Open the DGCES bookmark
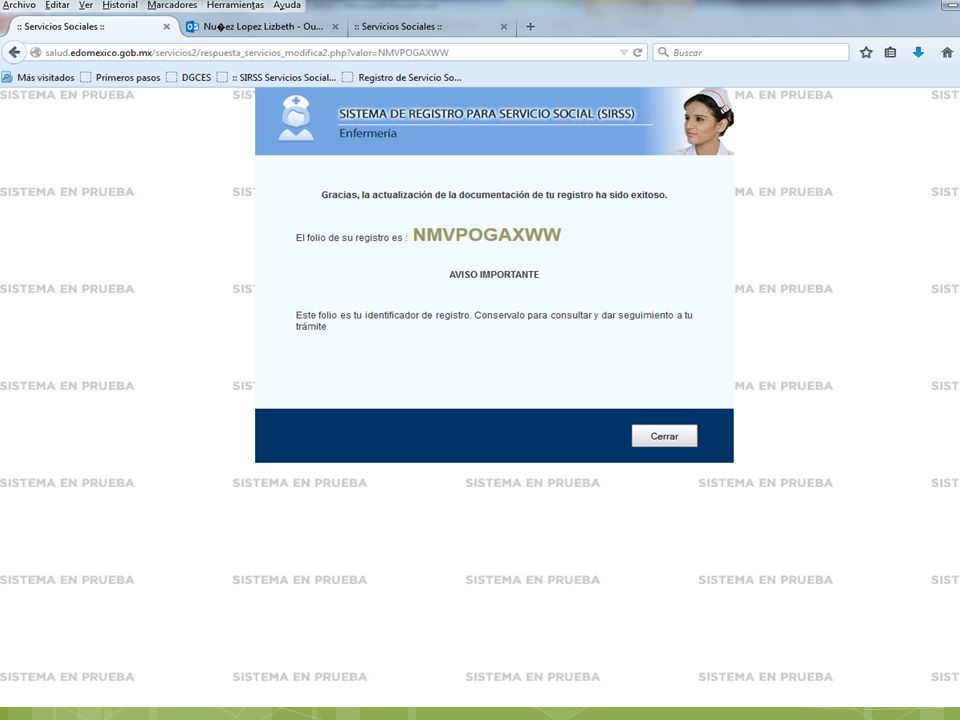 pos(189,78)
